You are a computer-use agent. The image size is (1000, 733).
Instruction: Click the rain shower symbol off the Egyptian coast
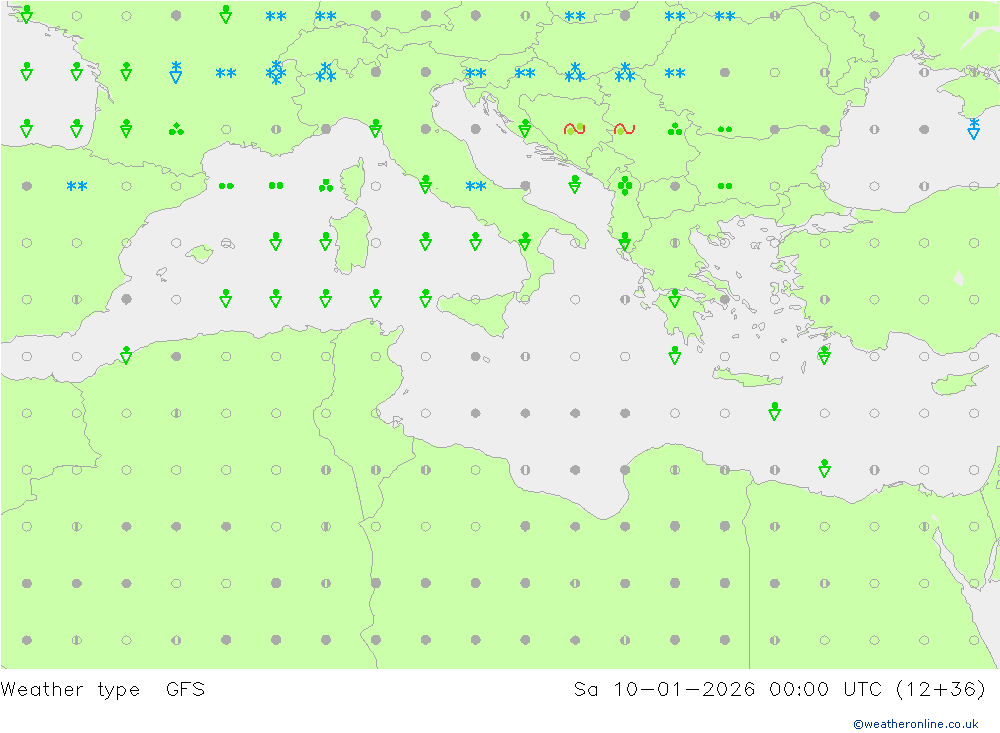(x=824, y=468)
